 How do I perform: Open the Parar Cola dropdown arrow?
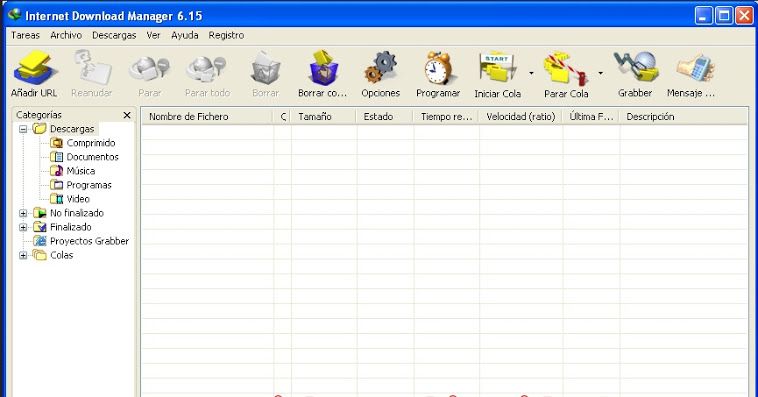[600, 74]
